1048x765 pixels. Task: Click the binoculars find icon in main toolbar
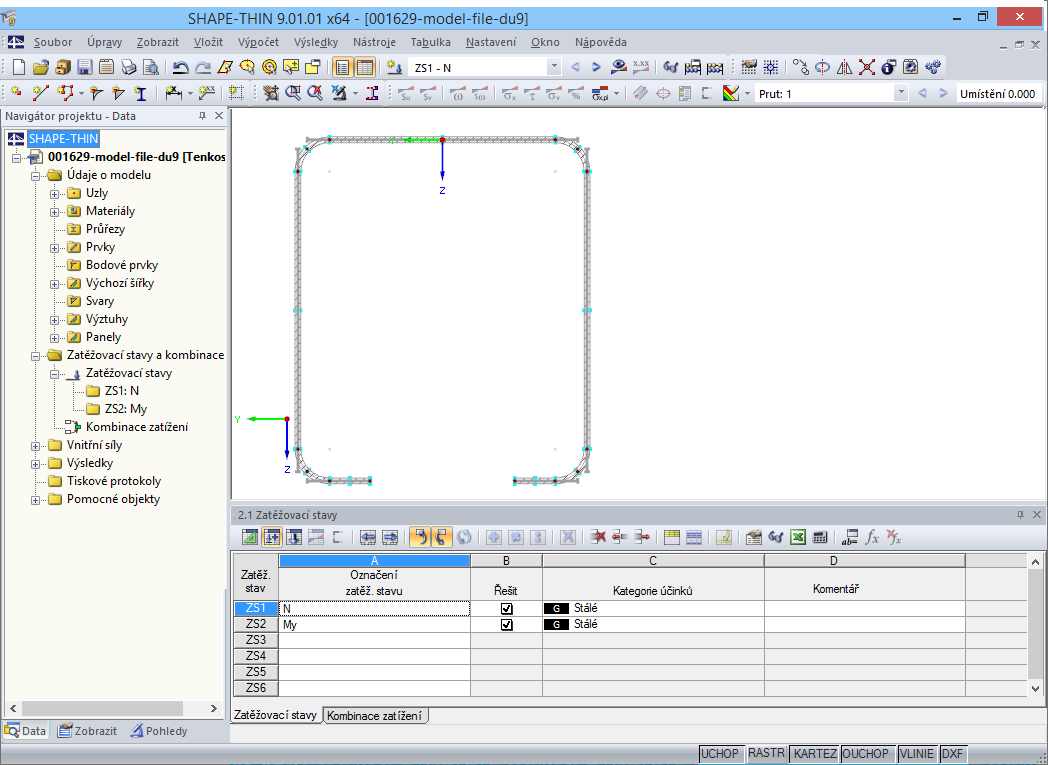[x=670, y=67]
